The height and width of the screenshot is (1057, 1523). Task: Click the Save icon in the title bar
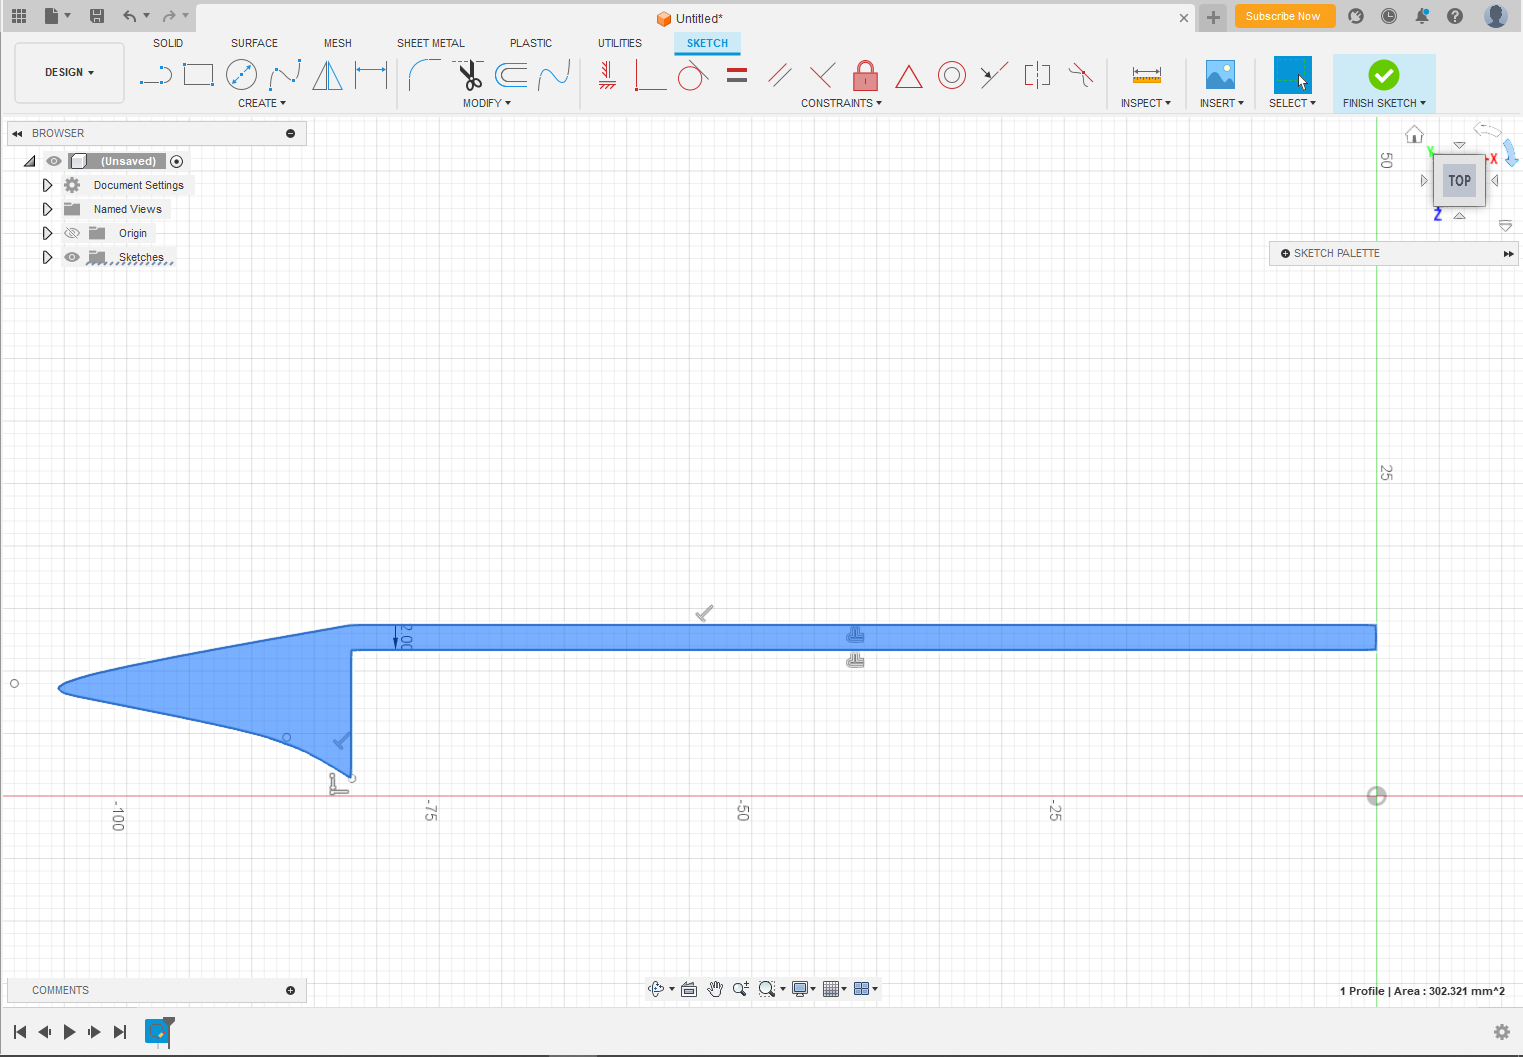coord(97,16)
